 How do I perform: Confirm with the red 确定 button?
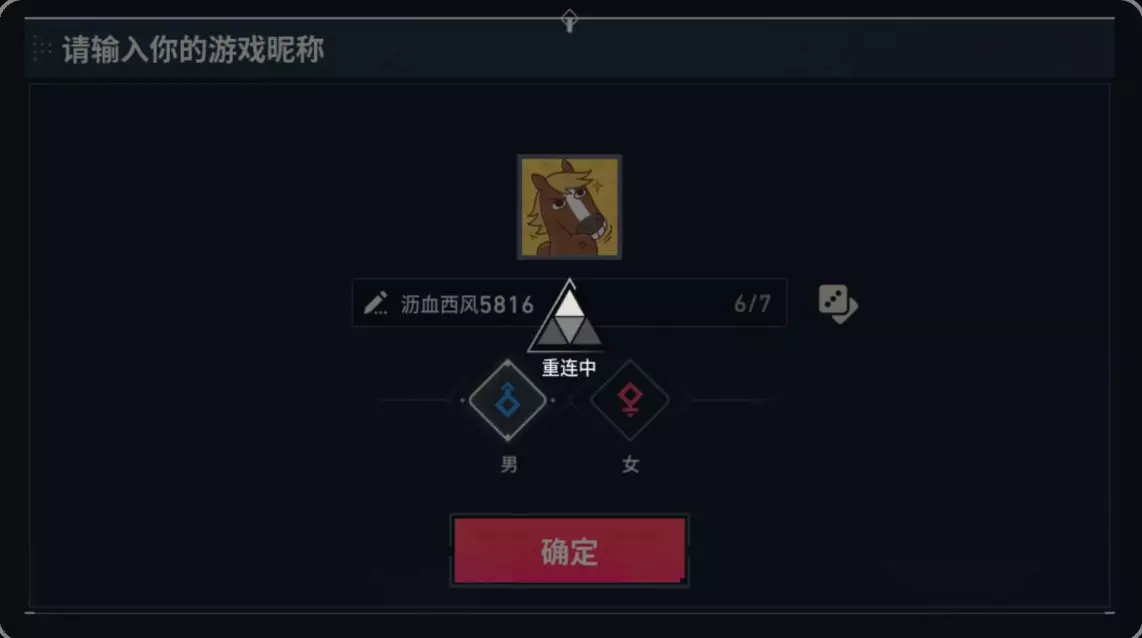tap(570, 551)
